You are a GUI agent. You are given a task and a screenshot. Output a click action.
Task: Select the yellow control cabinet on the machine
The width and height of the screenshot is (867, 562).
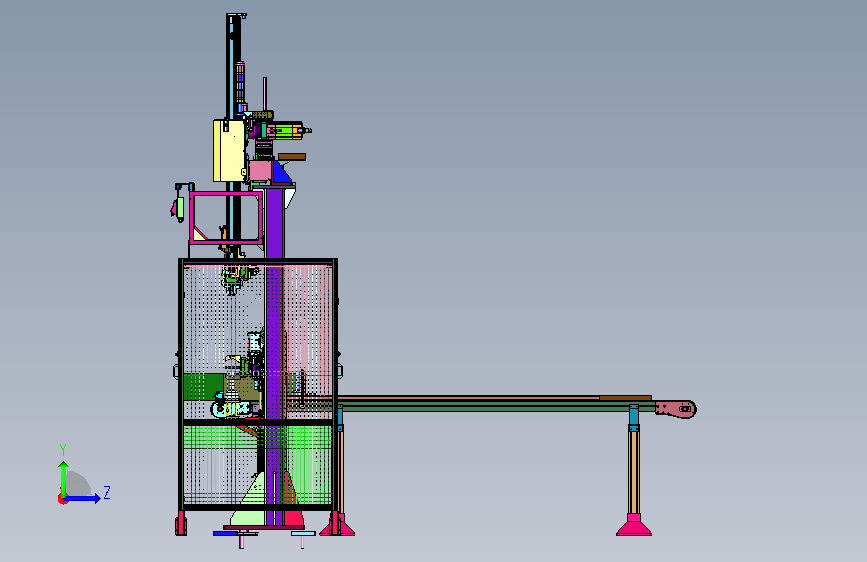[229, 150]
